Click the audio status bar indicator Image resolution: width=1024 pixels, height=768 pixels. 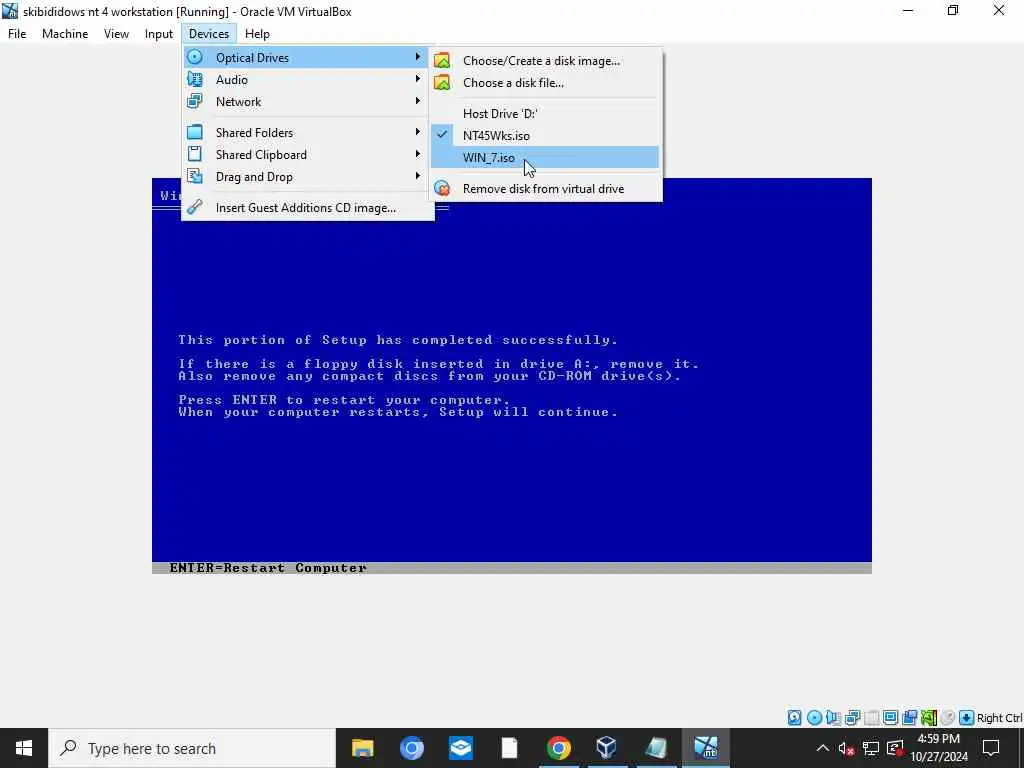(x=833, y=718)
